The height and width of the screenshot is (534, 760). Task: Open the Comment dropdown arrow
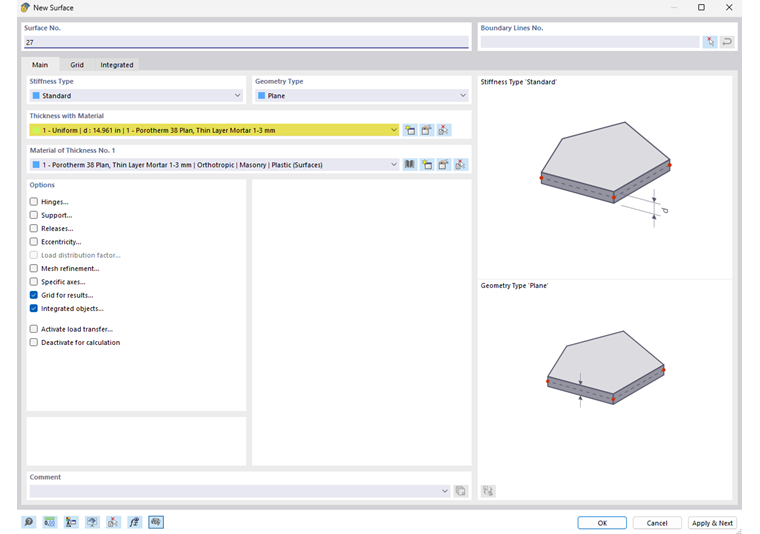pos(445,491)
